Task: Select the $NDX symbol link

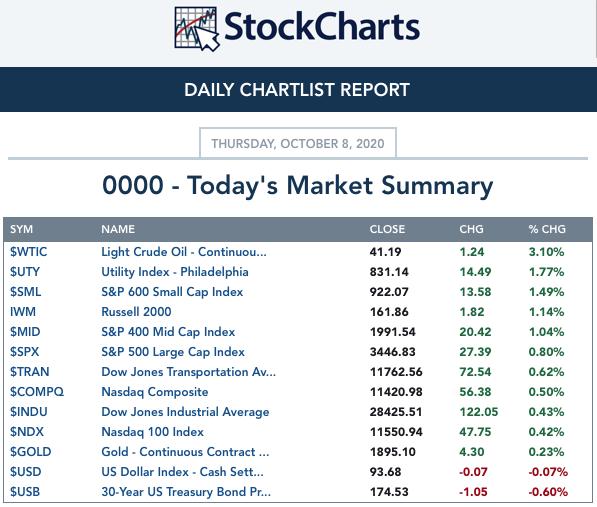Action: pyautogui.click(x=27, y=432)
